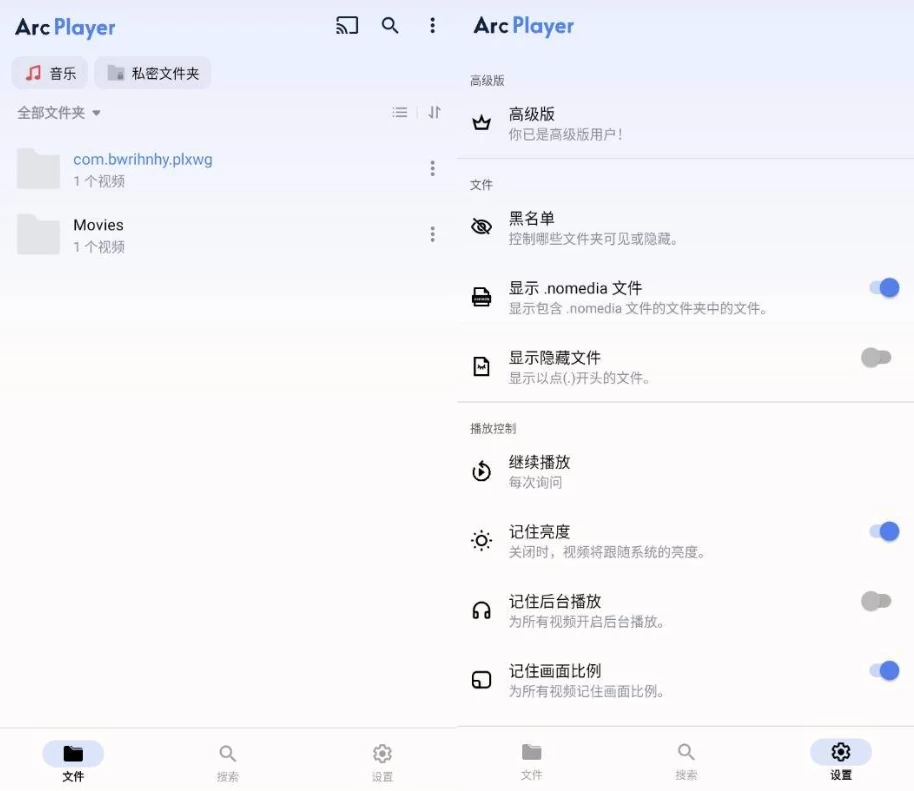
Task: Click the sort order arrows icon
Action: click(434, 113)
